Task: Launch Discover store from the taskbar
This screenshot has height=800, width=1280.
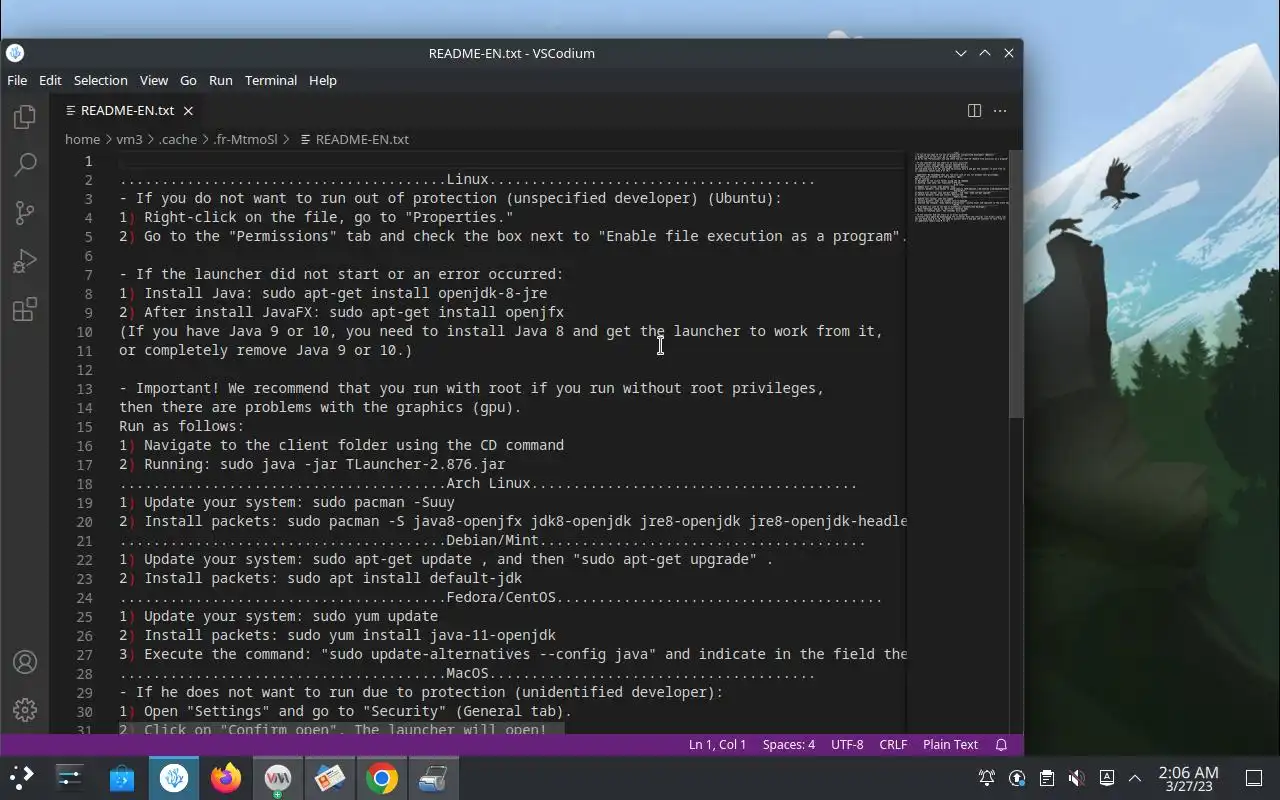Action: 122,778
